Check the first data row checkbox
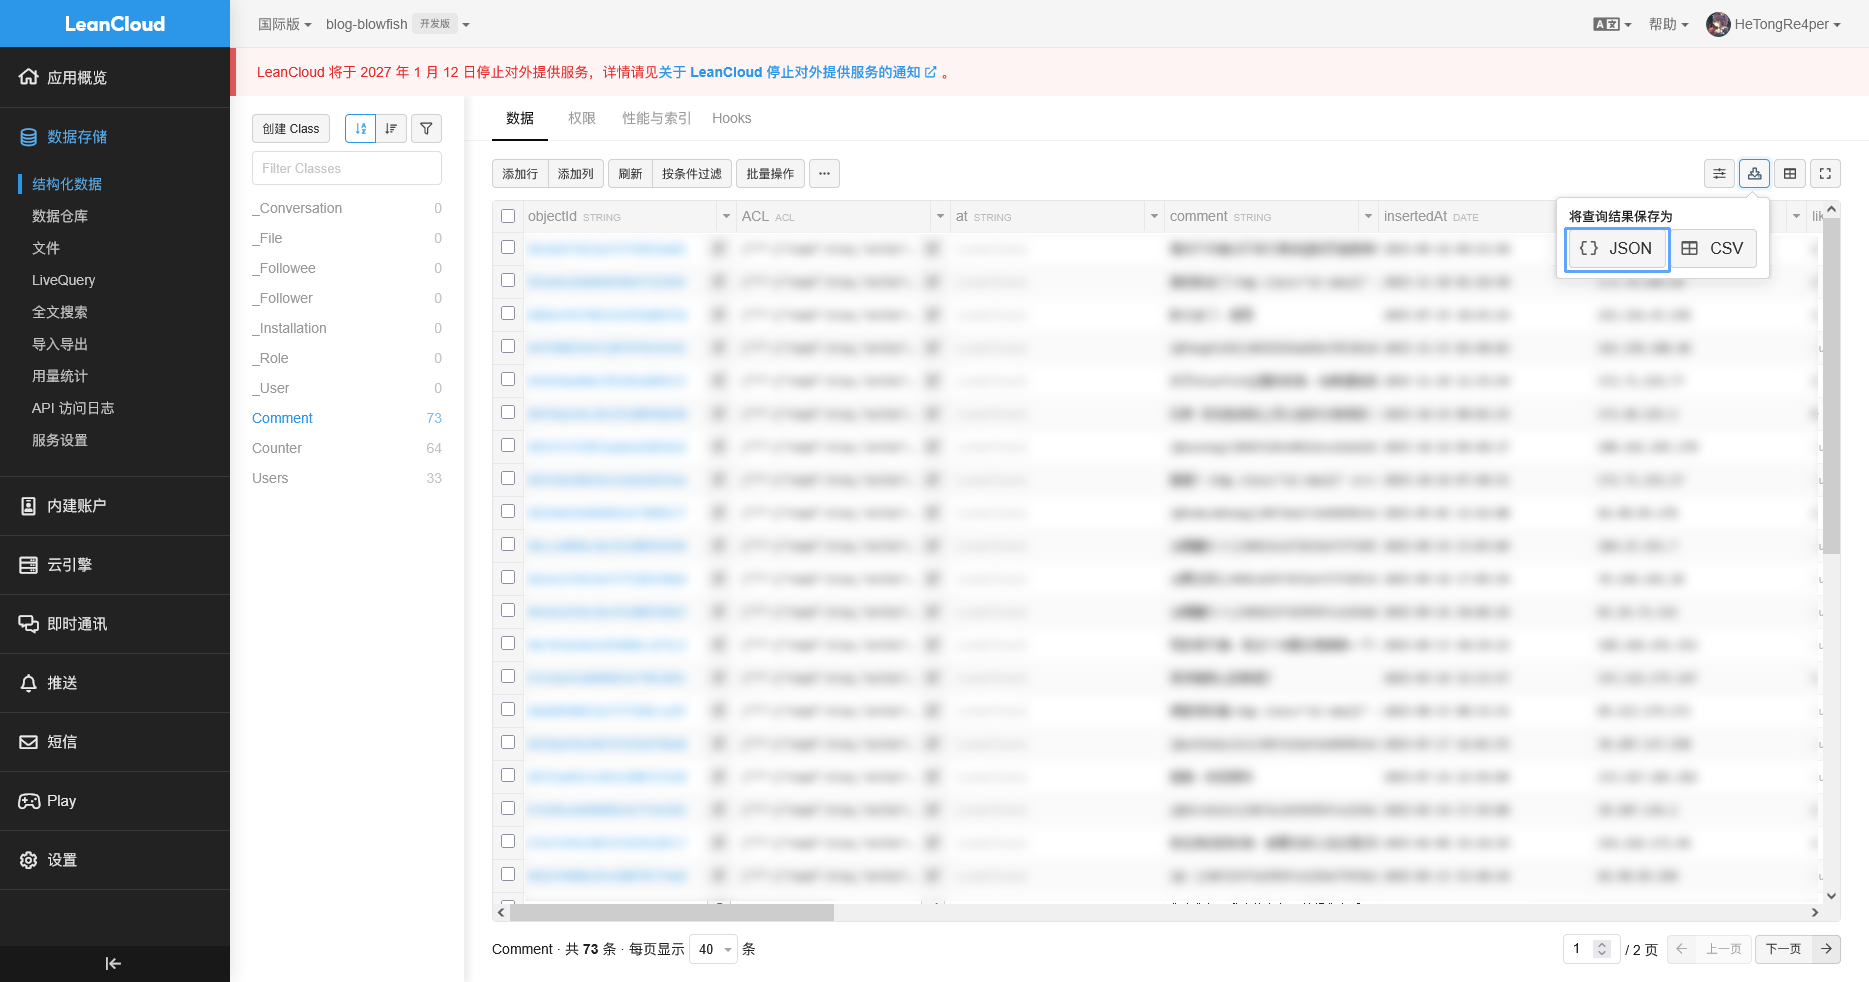 click(x=508, y=247)
